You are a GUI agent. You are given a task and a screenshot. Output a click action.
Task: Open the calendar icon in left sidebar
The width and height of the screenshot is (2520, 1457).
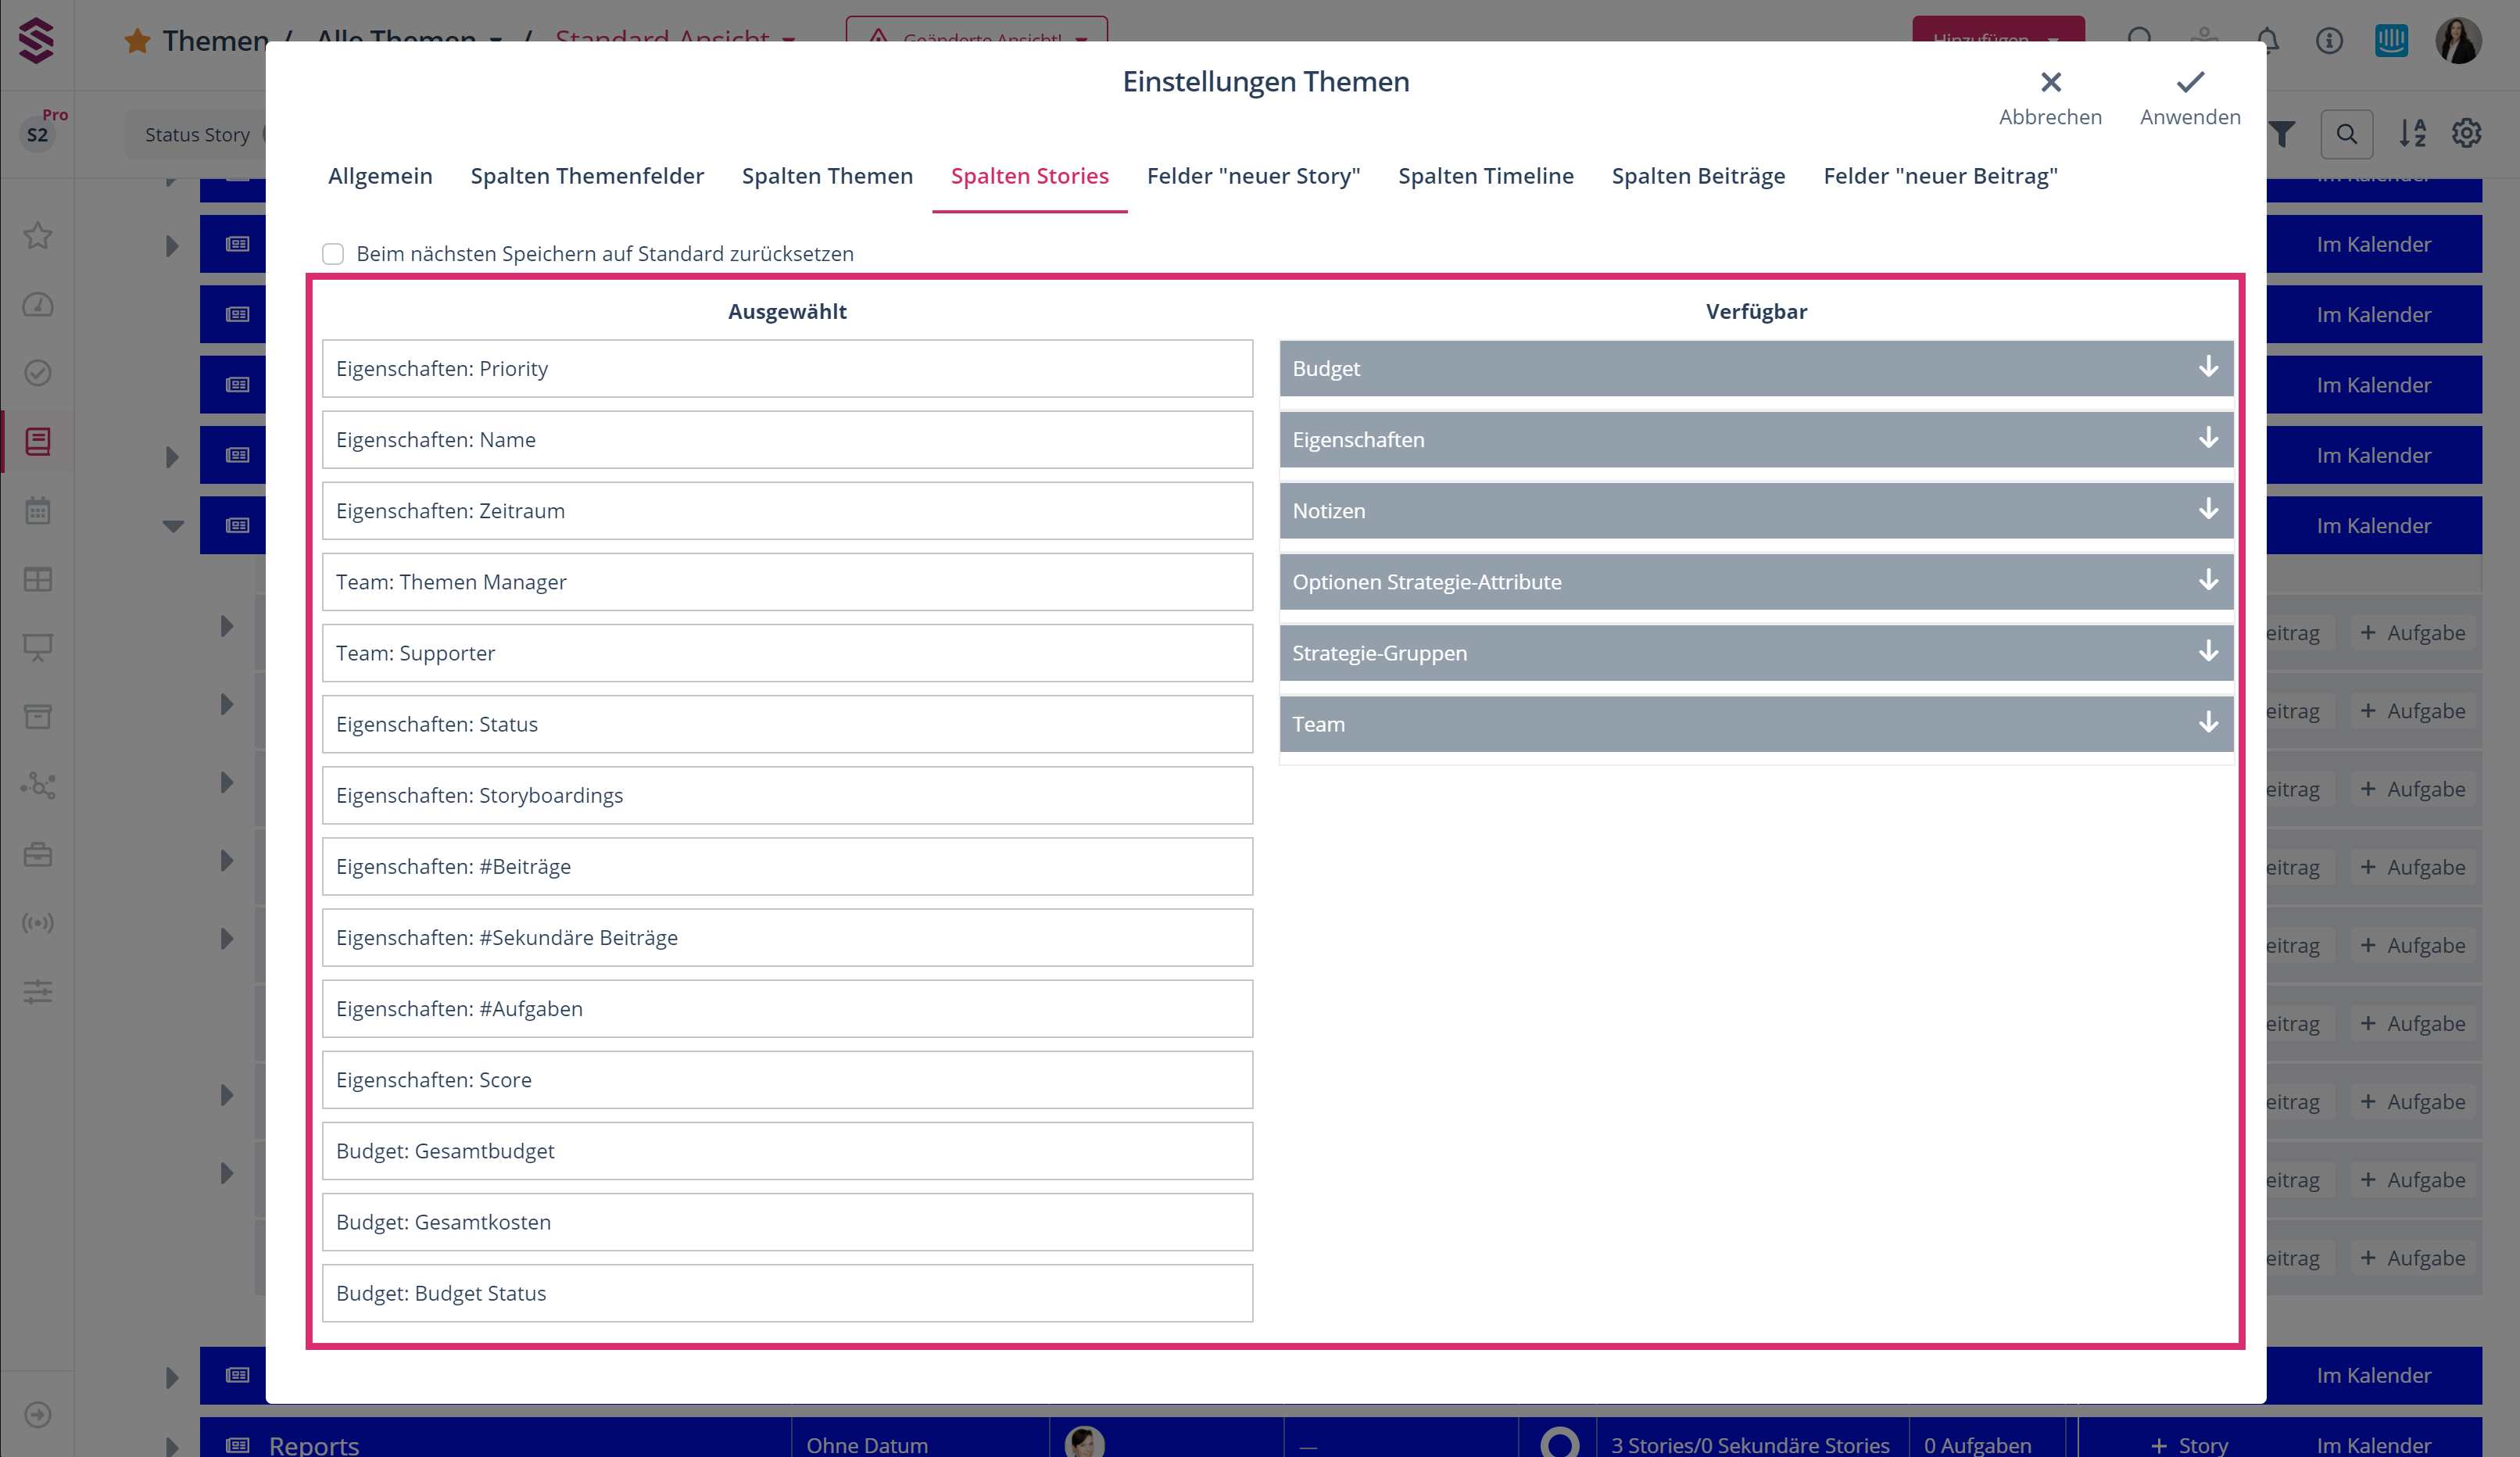click(x=38, y=510)
